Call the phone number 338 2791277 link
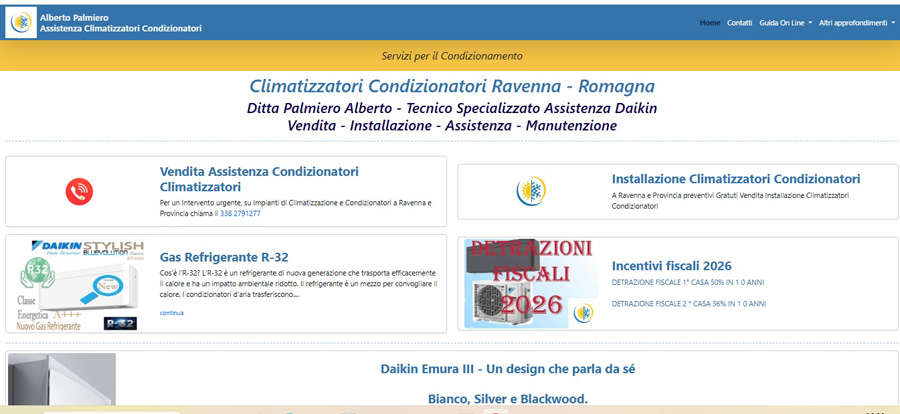Viewport: 900px width, 414px height. tap(240, 214)
